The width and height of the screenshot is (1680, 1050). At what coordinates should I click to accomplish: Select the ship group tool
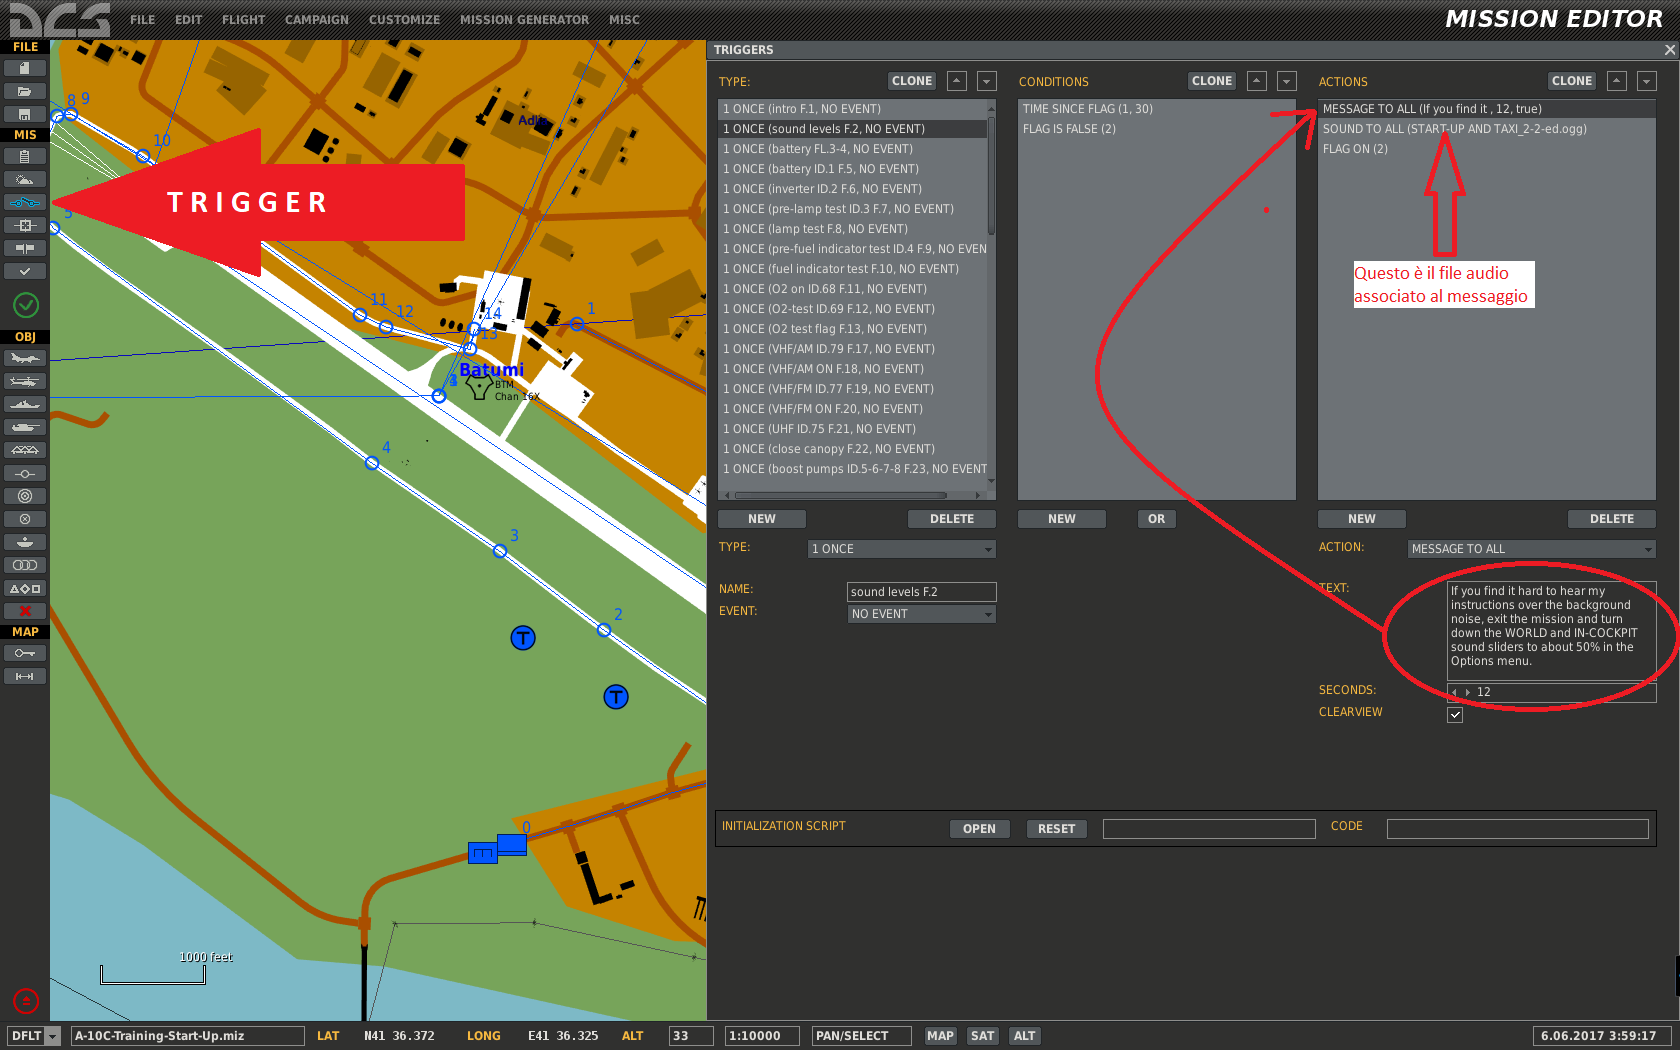[25, 404]
